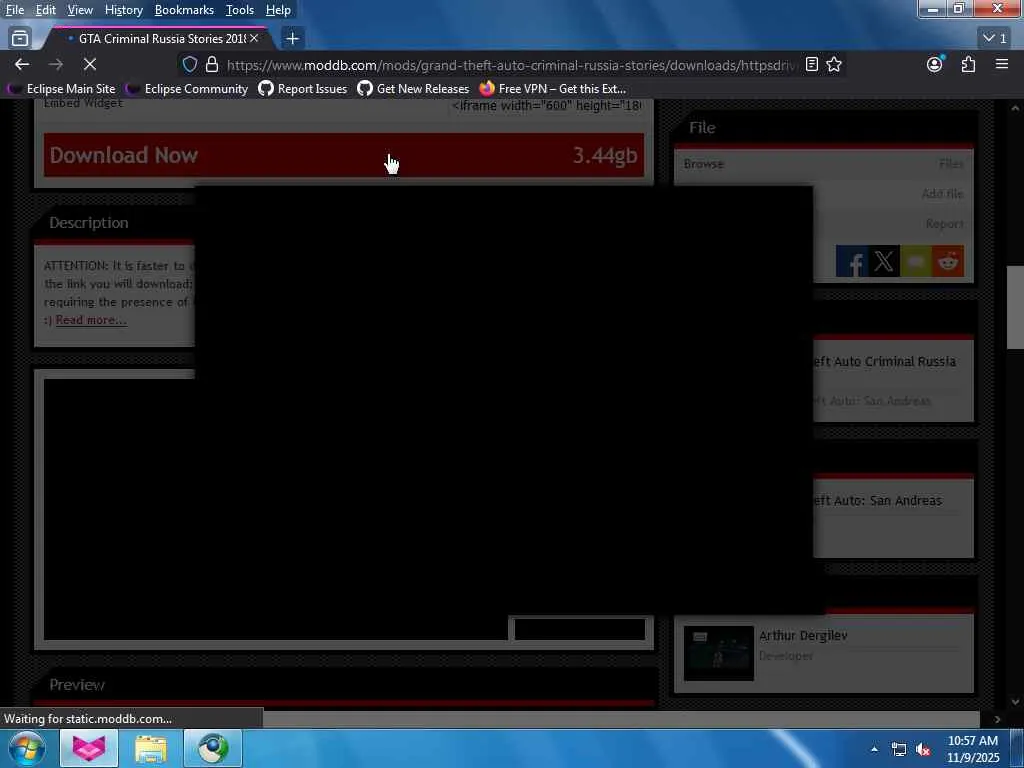Open Get New Releases bookmark
The height and width of the screenshot is (768, 1024).
pyautogui.click(x=413, y=89)
